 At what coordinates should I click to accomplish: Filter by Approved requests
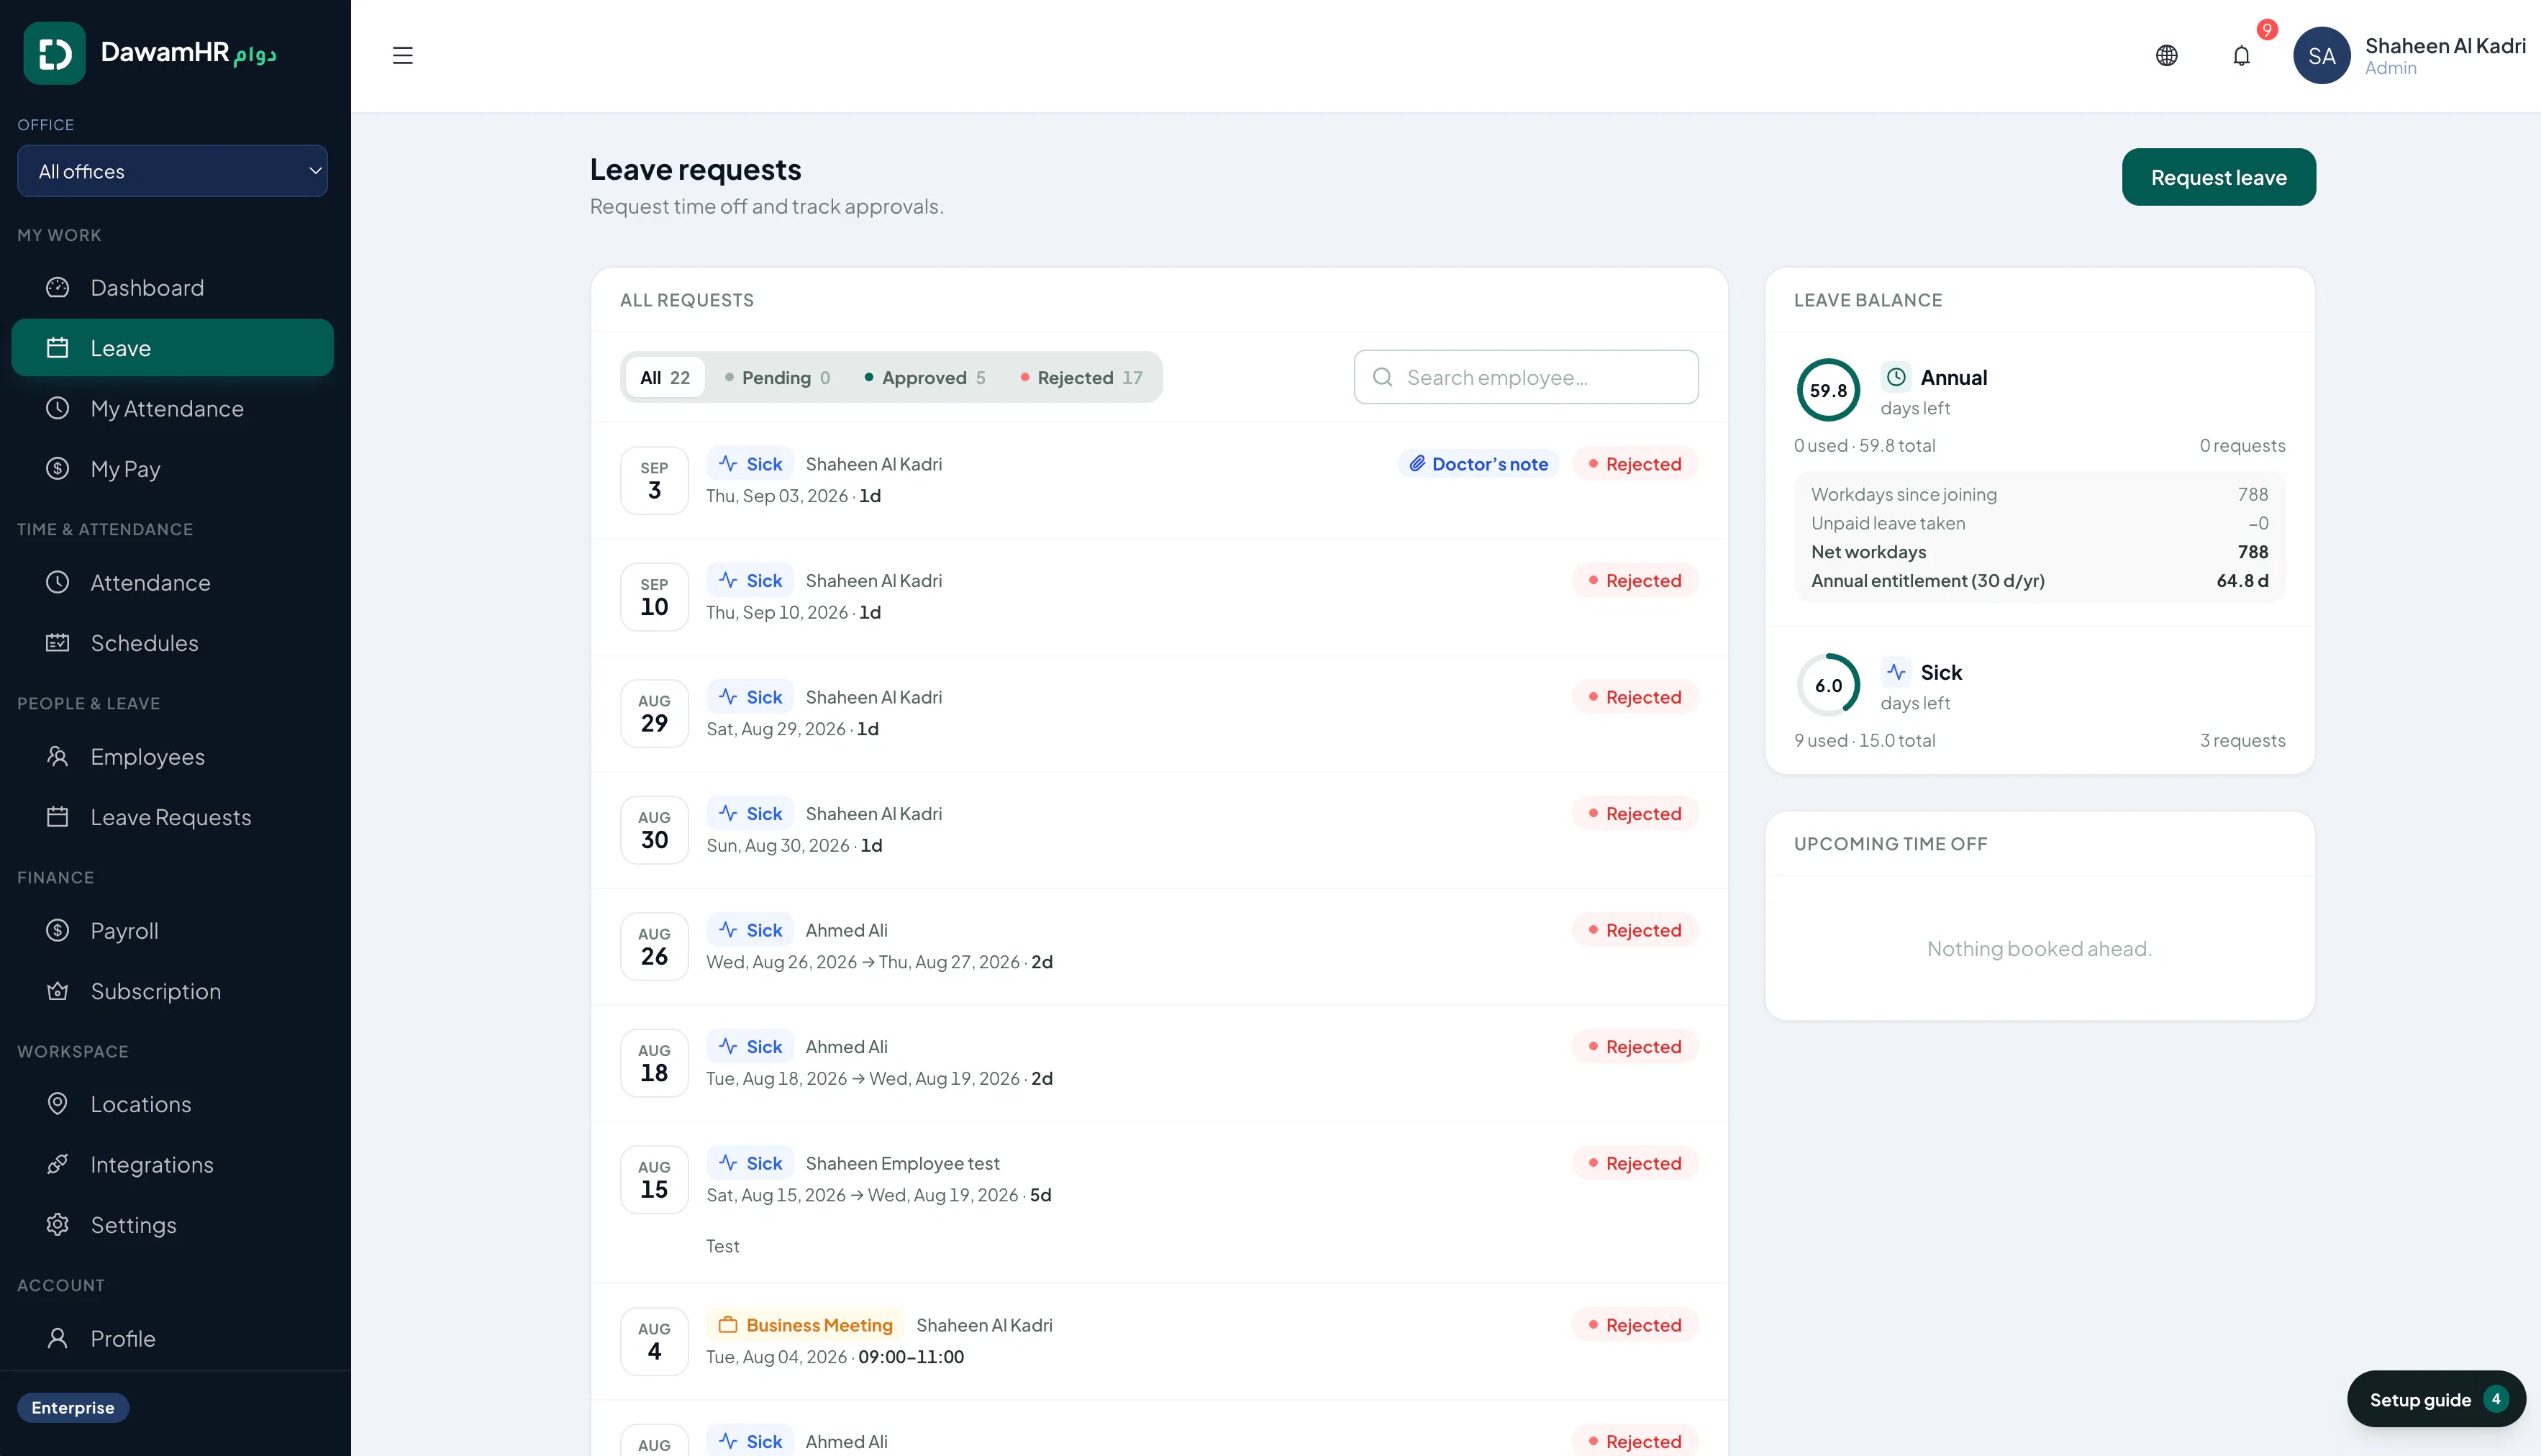(925, 377)
